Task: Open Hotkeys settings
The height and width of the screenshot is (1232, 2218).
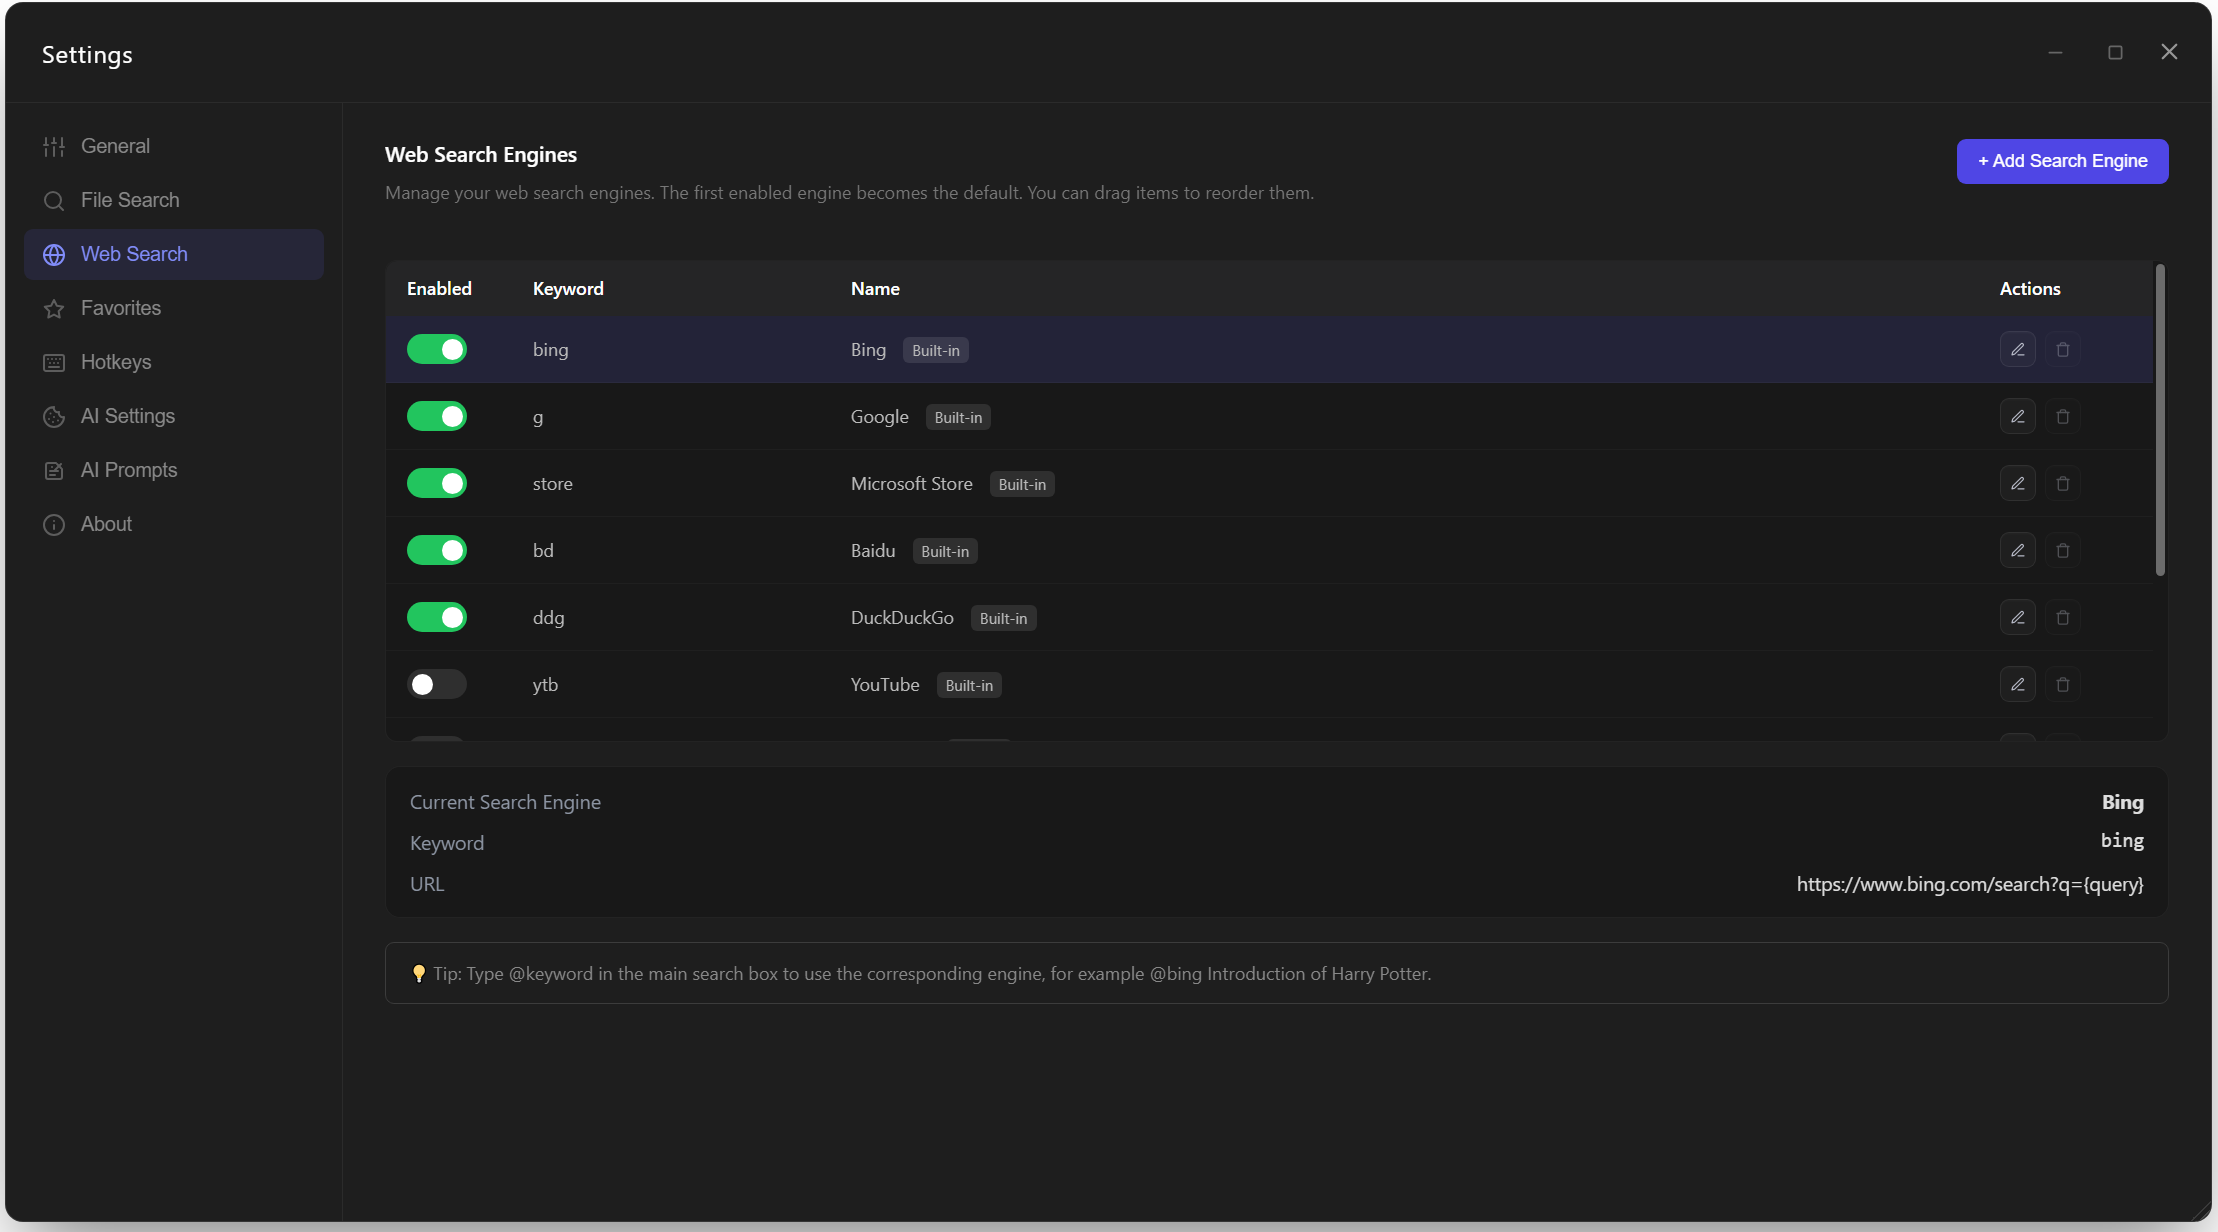Action: point(174,362)
